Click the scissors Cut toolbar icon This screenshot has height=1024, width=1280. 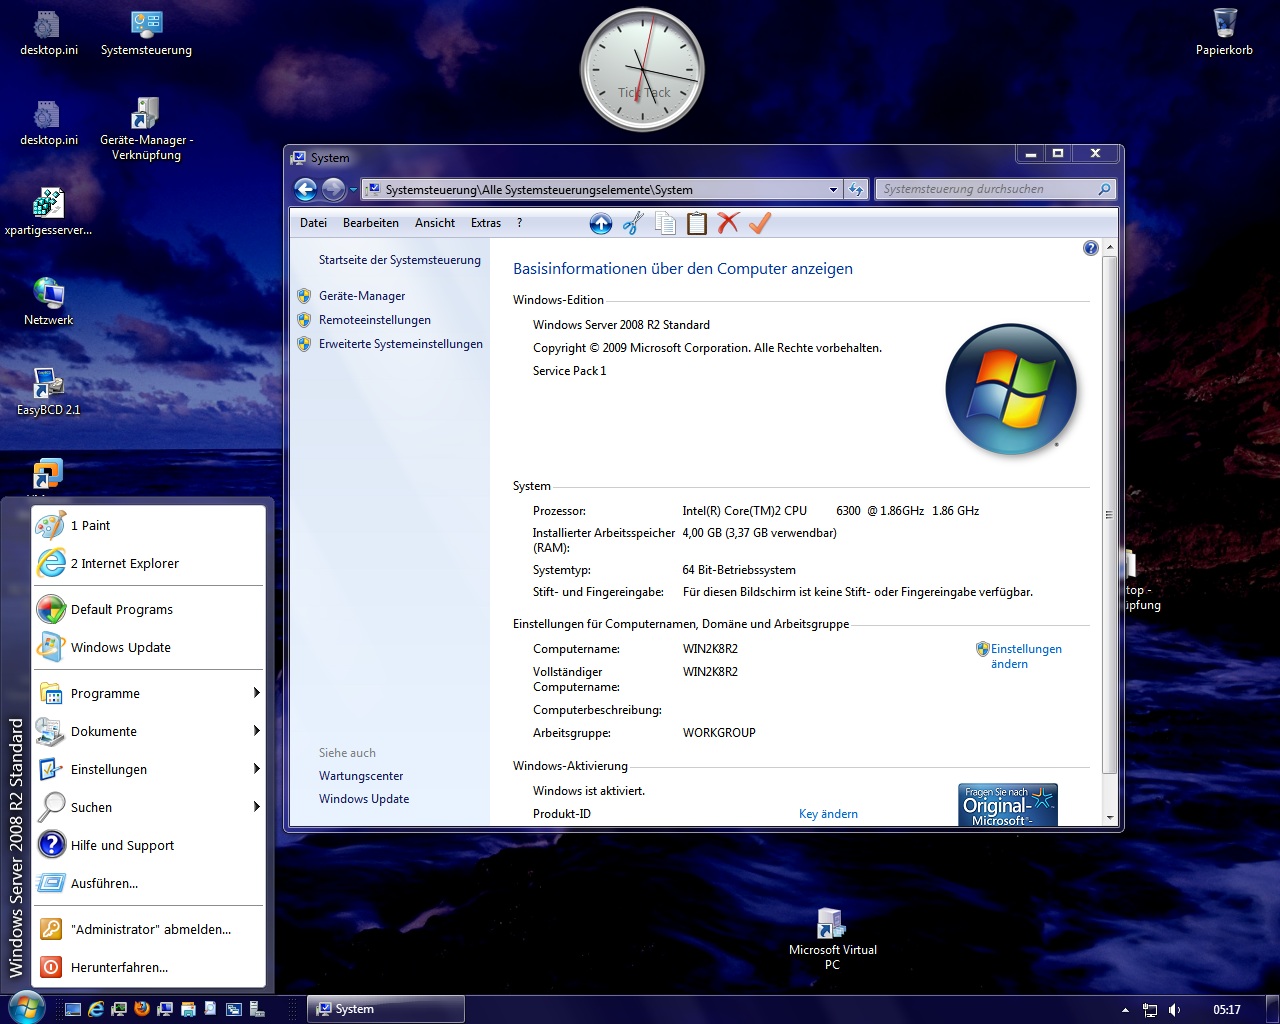[632, 223]
